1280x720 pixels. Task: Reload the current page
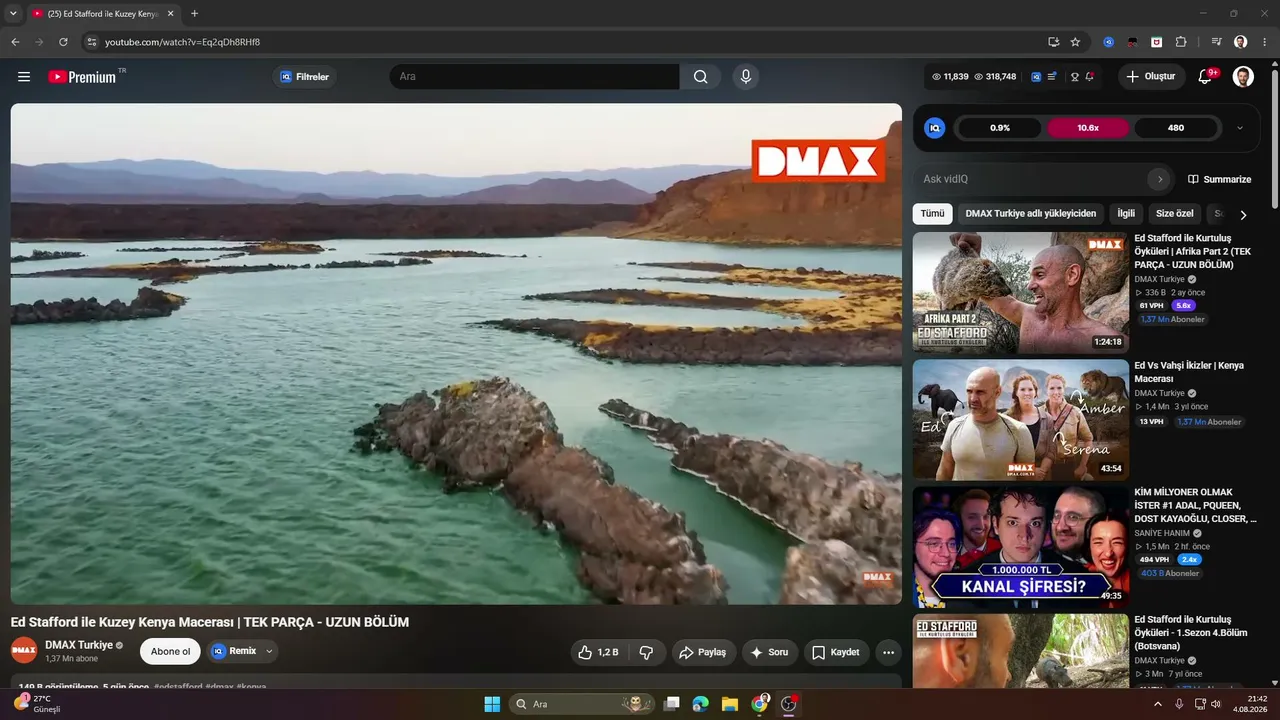(x=63, y=42)
